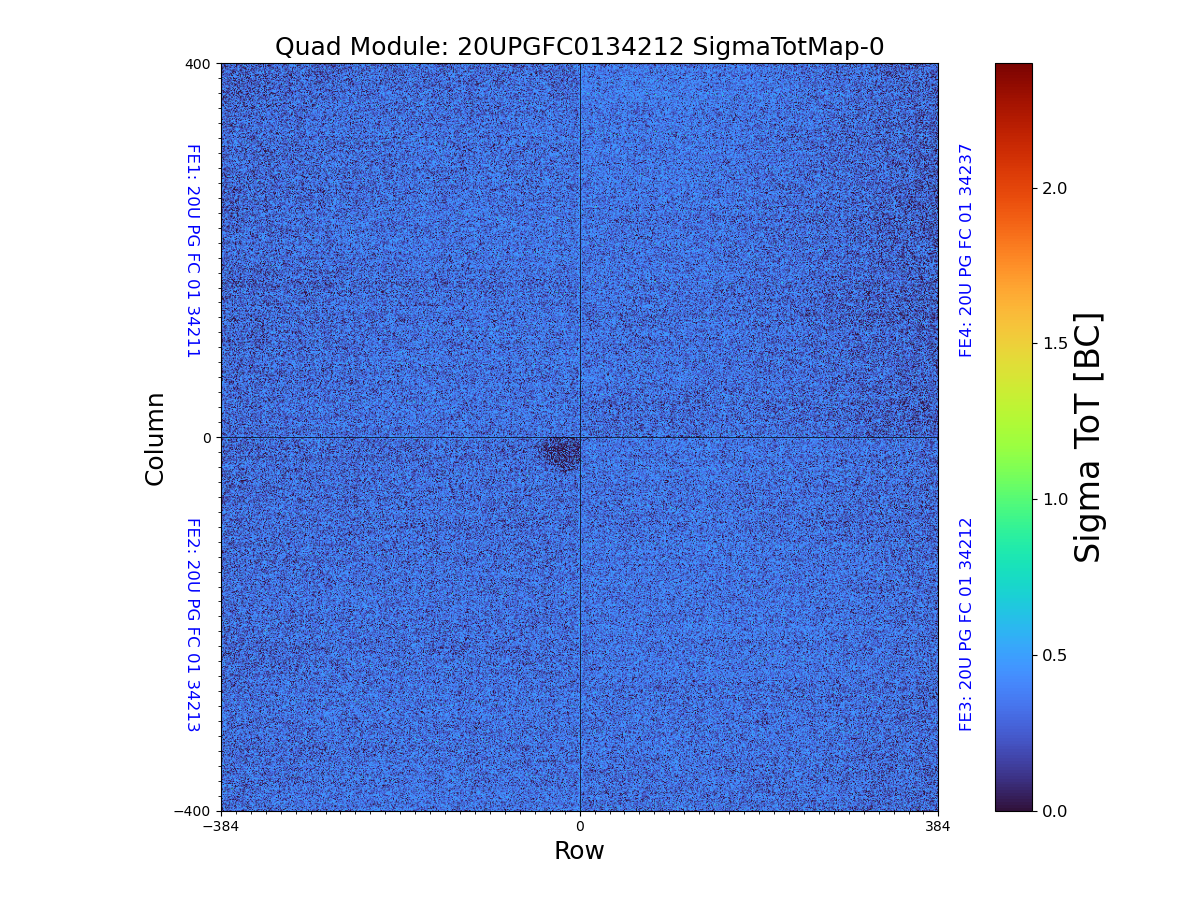Image resolution: width=1200 pixels, height=900 pixels.
Task: Select the FE4 label ending in 34237
Action: [966, 250]
